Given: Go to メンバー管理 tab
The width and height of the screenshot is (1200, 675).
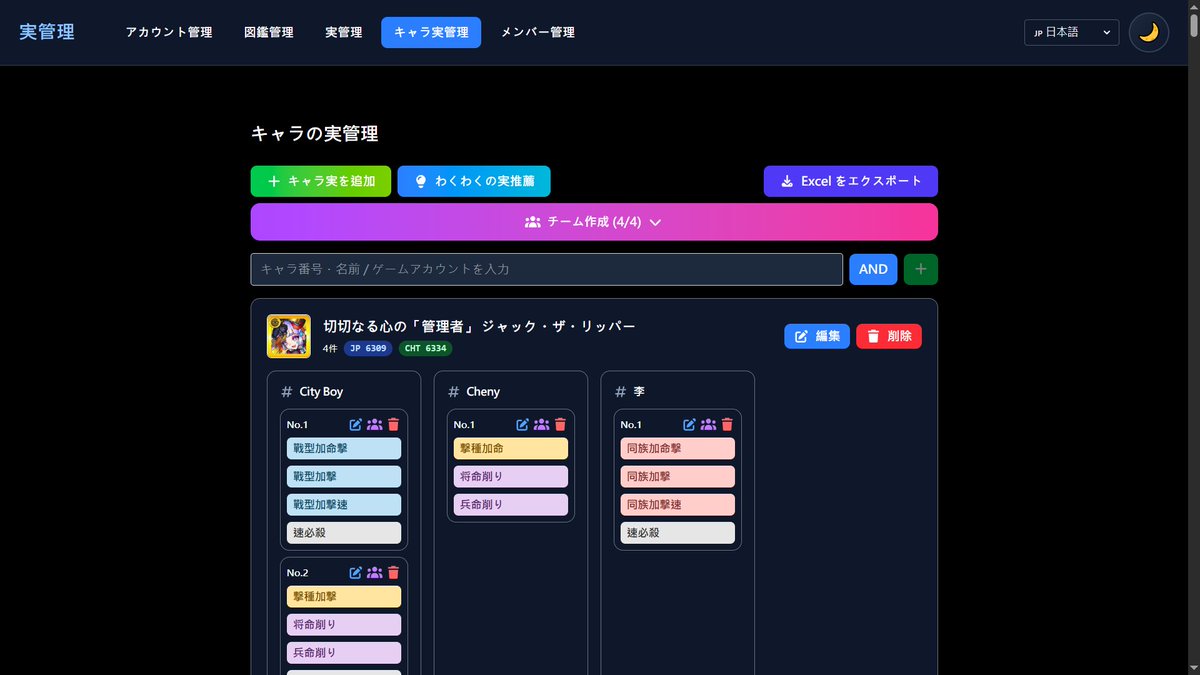Looking at the screenshot, I should click(538, 32).
